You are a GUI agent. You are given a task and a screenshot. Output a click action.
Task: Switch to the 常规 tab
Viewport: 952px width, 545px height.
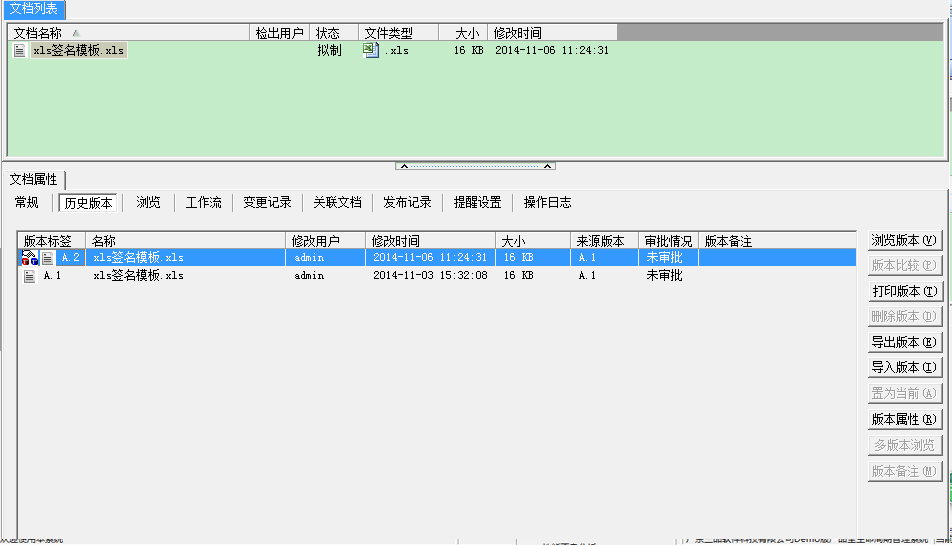(27, 203)
